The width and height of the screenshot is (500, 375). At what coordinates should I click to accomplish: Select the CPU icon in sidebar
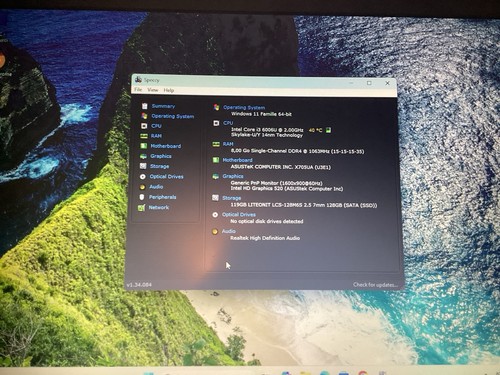(144, 126)
